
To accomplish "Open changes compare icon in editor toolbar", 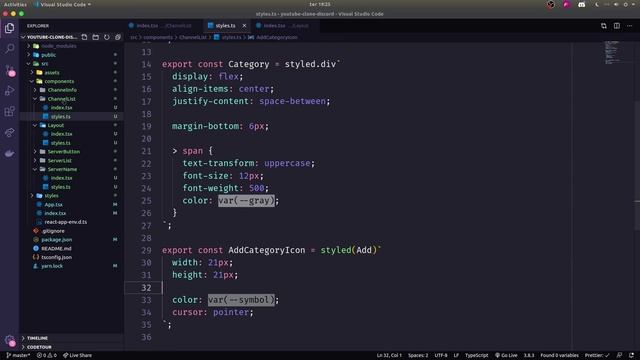I will tap(604, 26).
